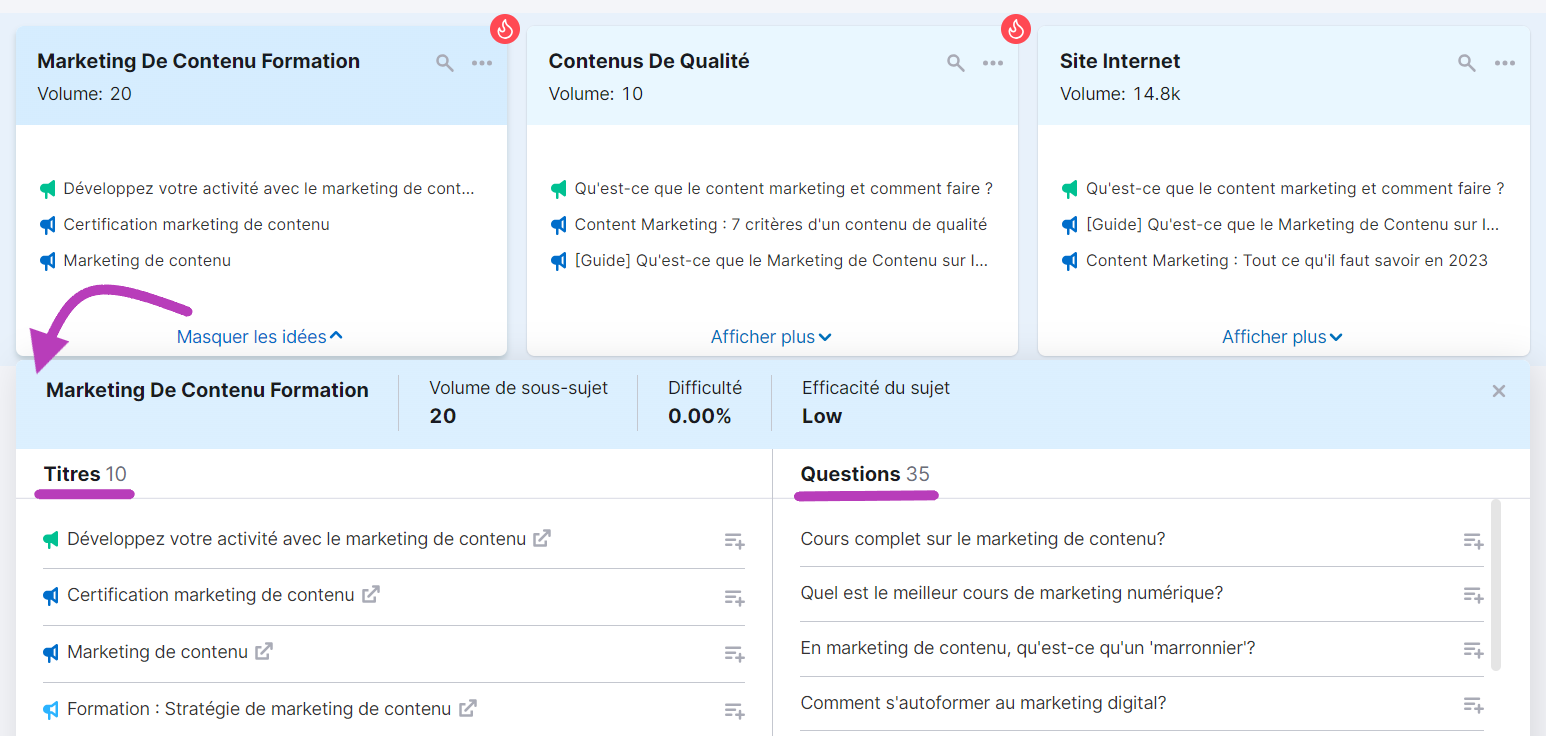
Task: Click the flame badge above Contenus De Qualité card
Action: (1016, 29)
